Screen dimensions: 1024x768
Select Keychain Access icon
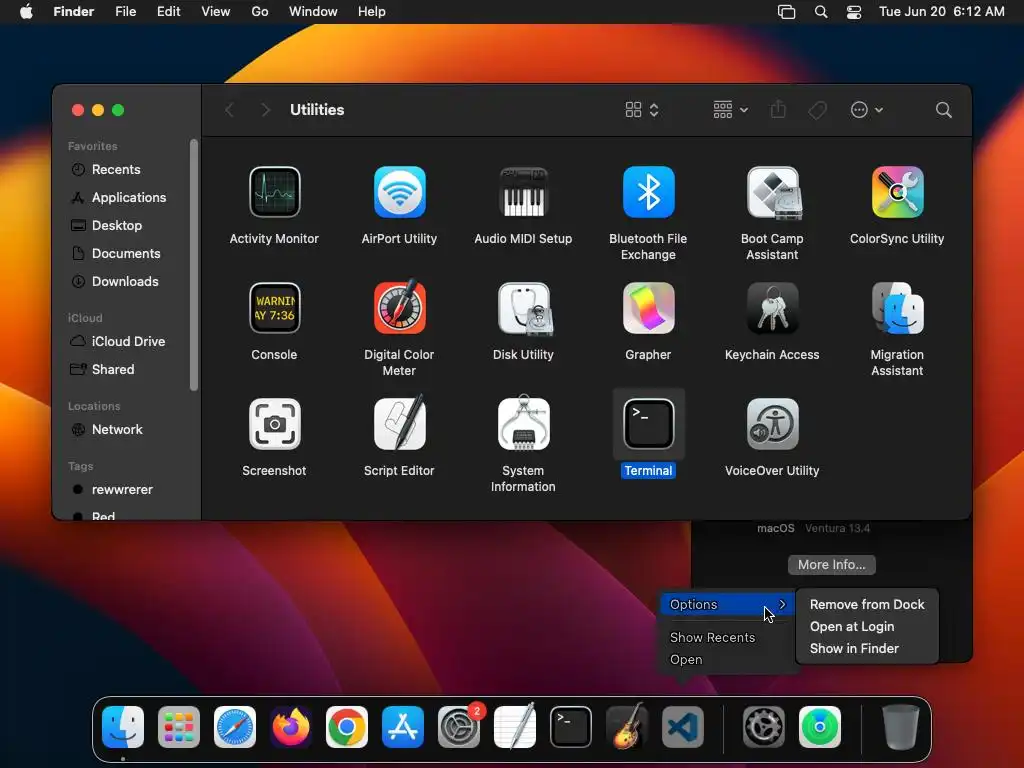[773, 308]
